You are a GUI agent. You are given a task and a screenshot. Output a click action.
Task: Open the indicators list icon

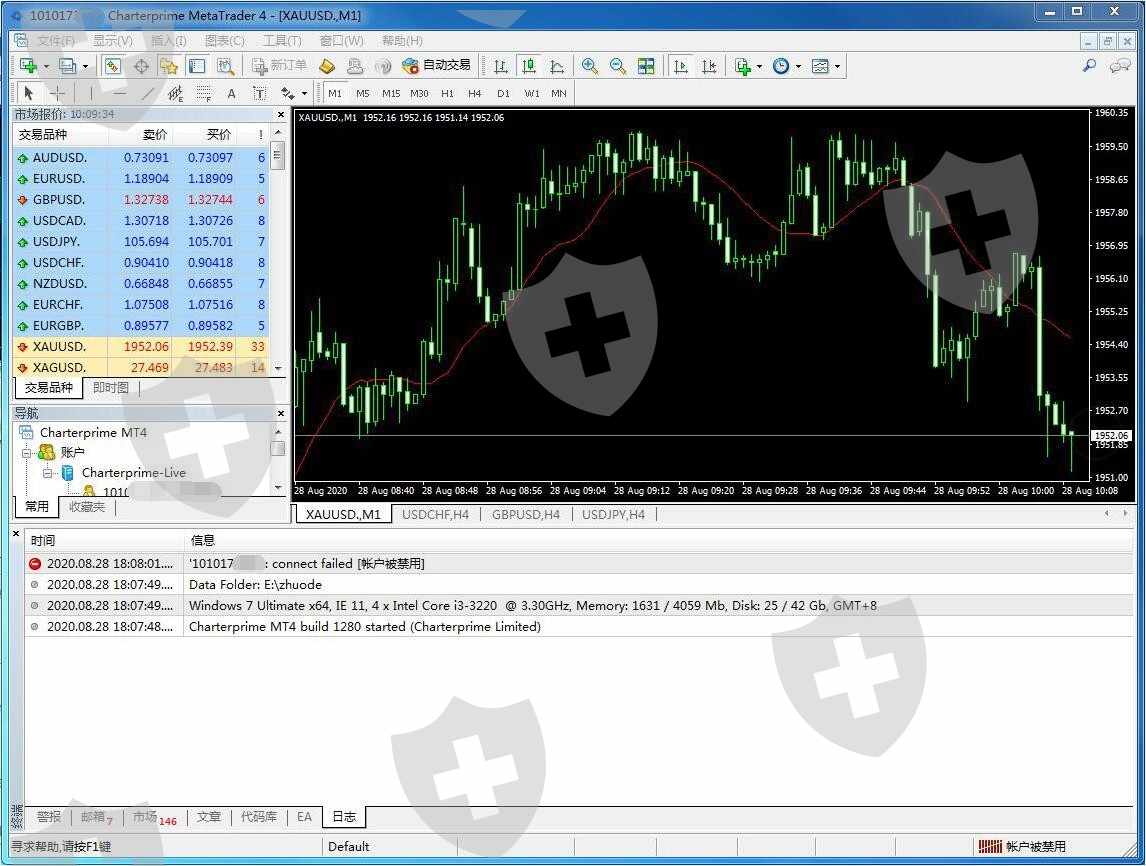pos(743,66)
